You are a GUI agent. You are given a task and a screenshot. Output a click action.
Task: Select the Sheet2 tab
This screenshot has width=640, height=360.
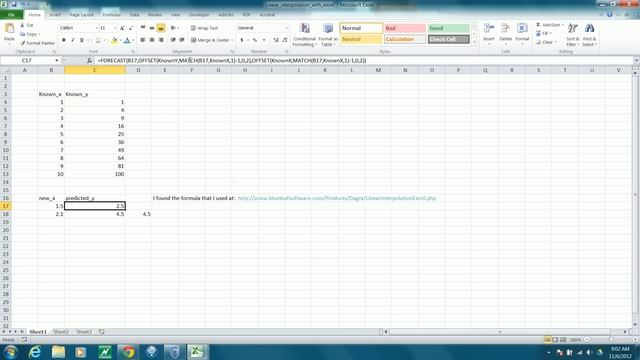[x=61, y=332]
